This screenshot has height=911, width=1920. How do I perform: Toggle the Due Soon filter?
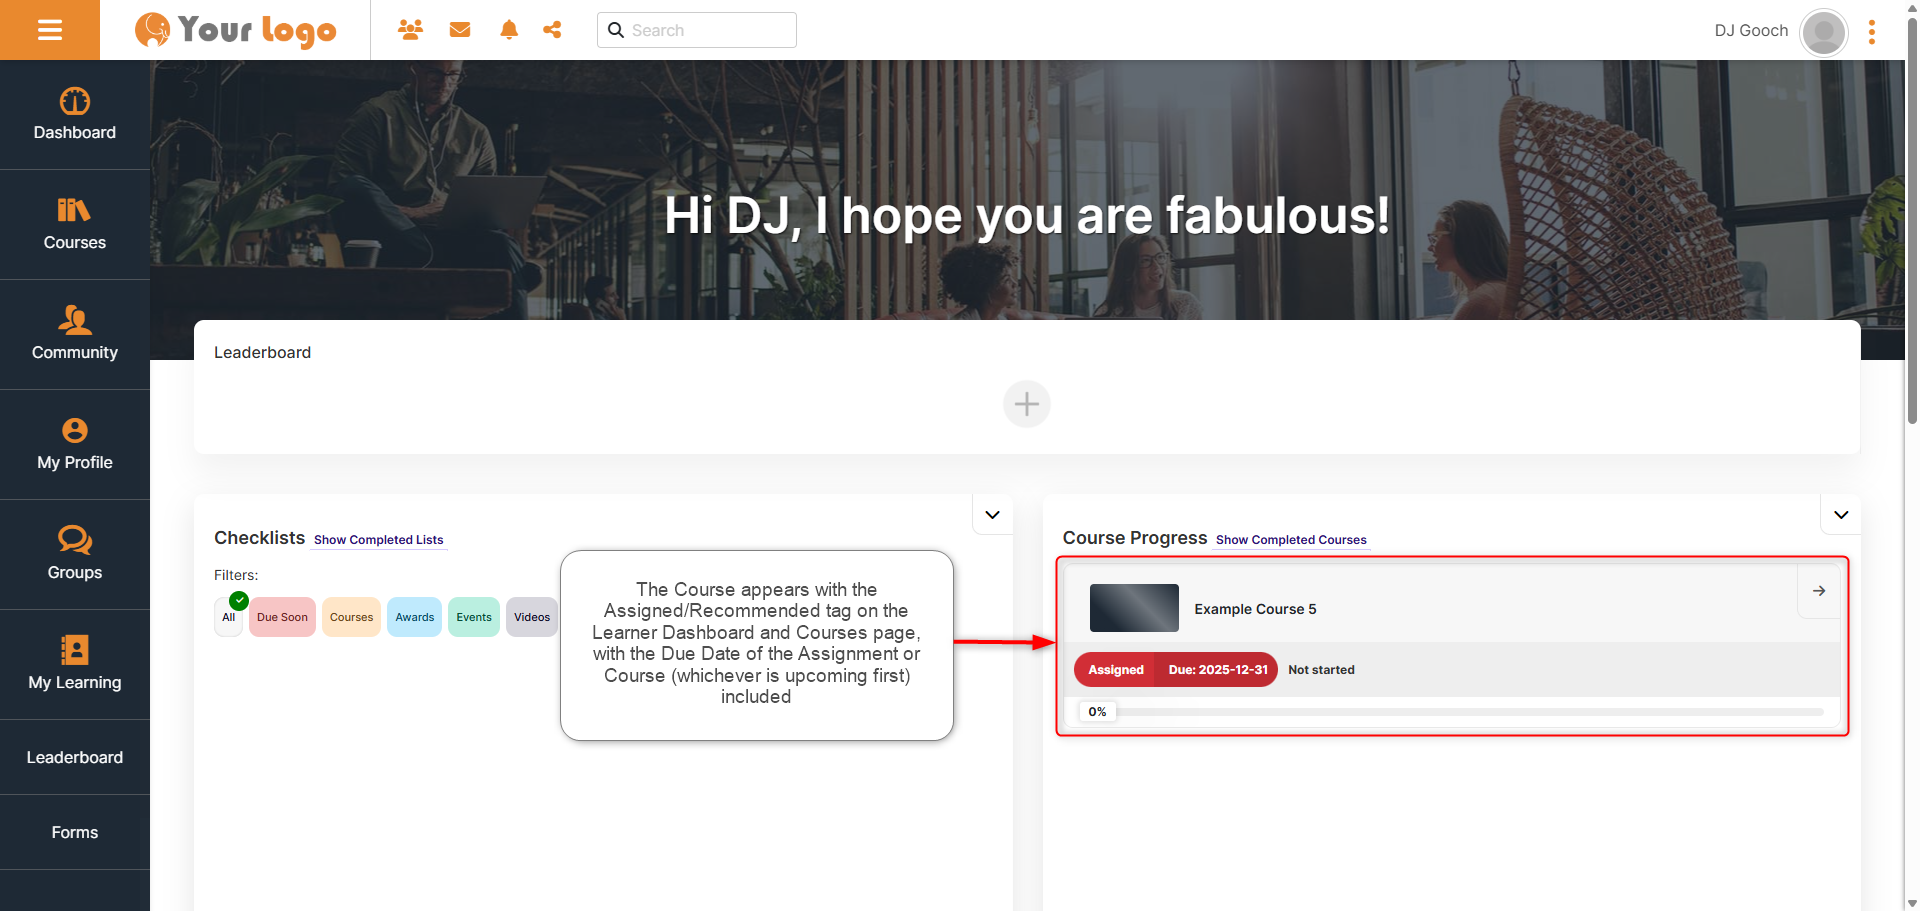282,617
